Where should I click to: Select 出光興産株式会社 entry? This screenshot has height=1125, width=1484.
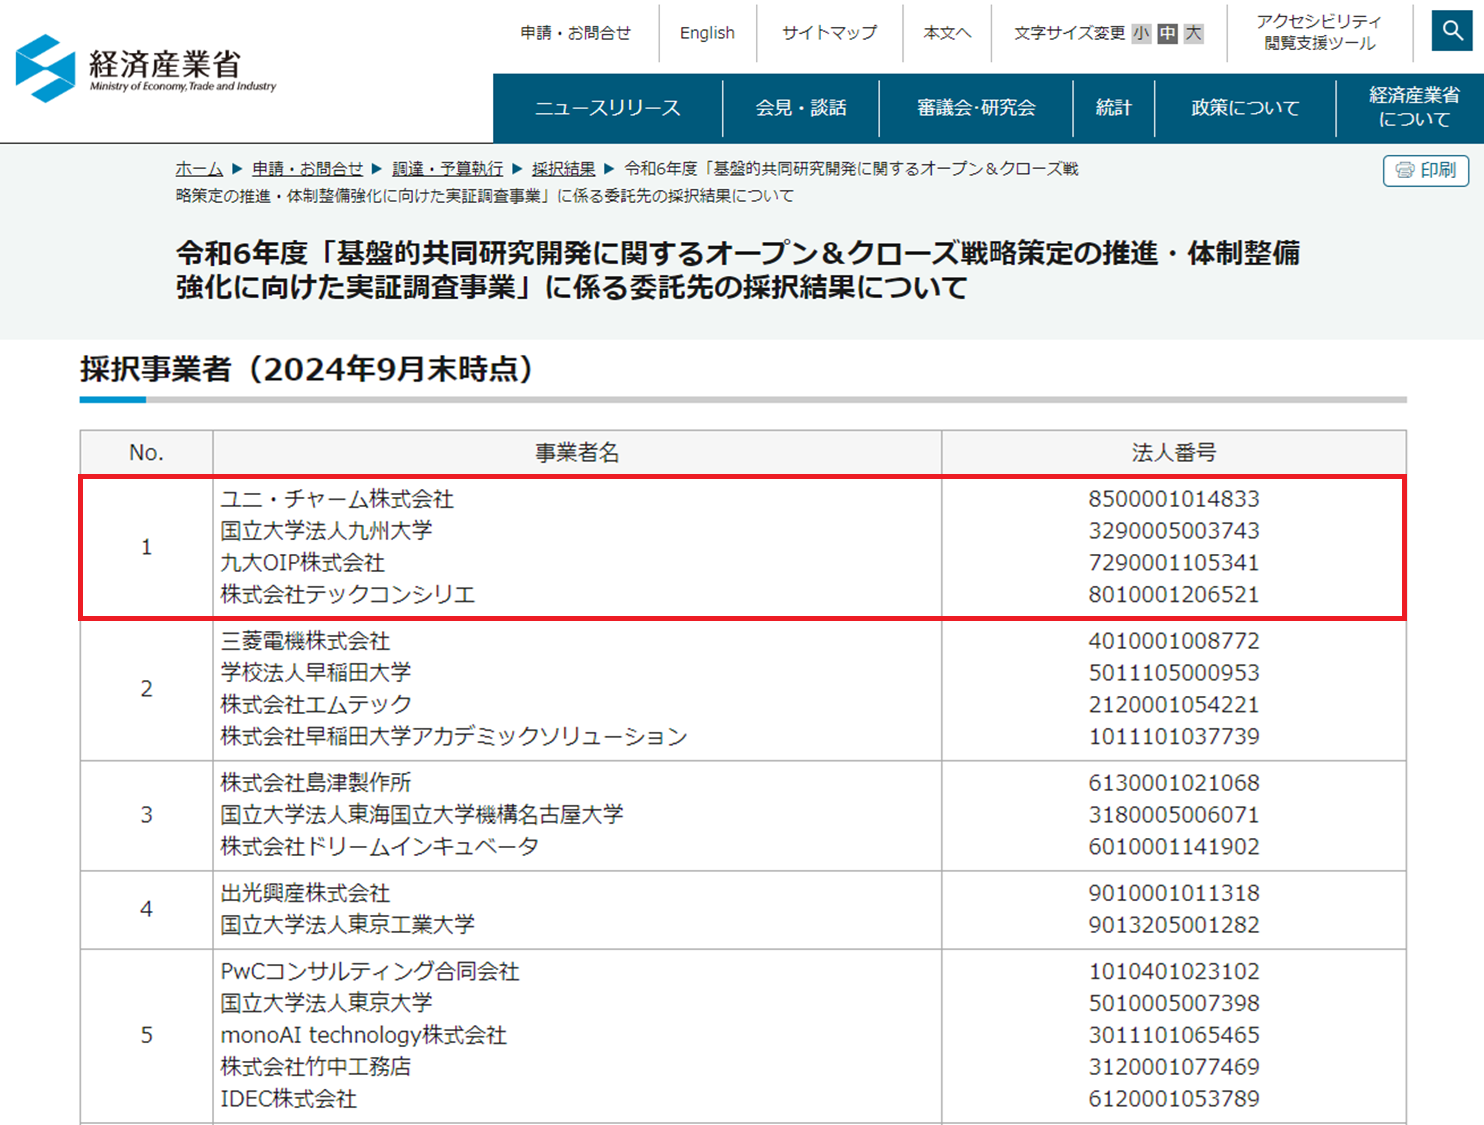point(305,892)
